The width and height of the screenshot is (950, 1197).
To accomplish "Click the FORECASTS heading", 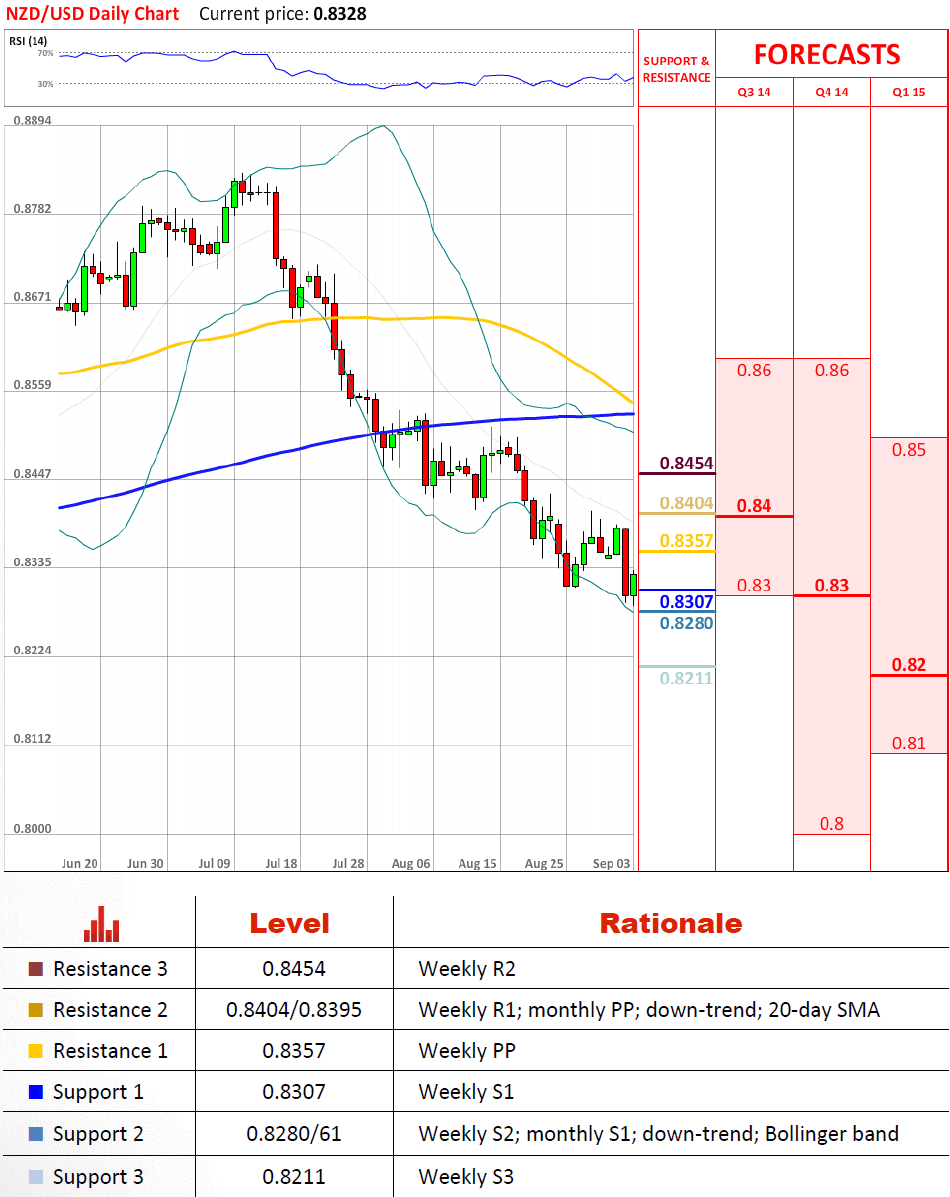I will coord(827,55).
